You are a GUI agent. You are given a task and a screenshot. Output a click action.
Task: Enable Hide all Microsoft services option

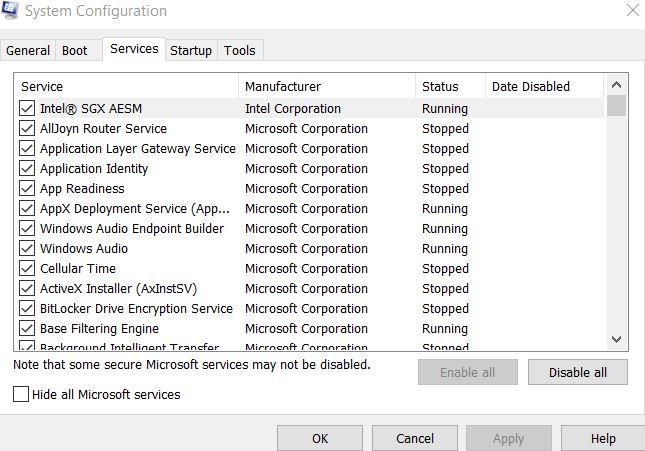click(22, 395)
